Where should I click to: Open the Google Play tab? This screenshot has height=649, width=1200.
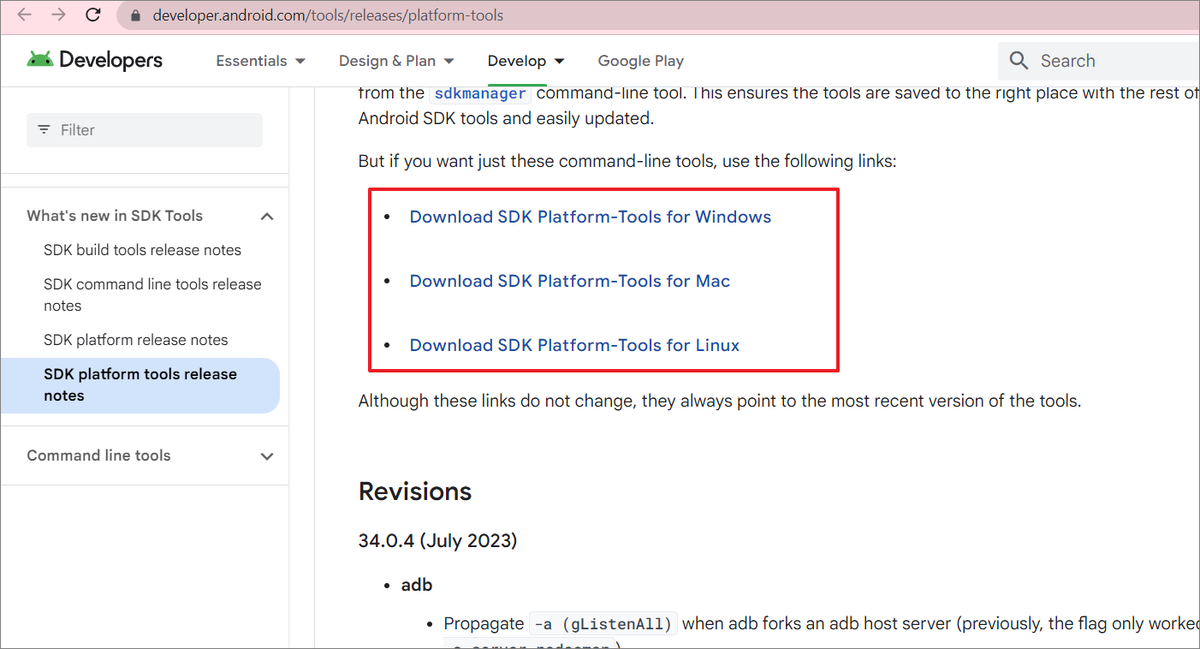point(641,61)
